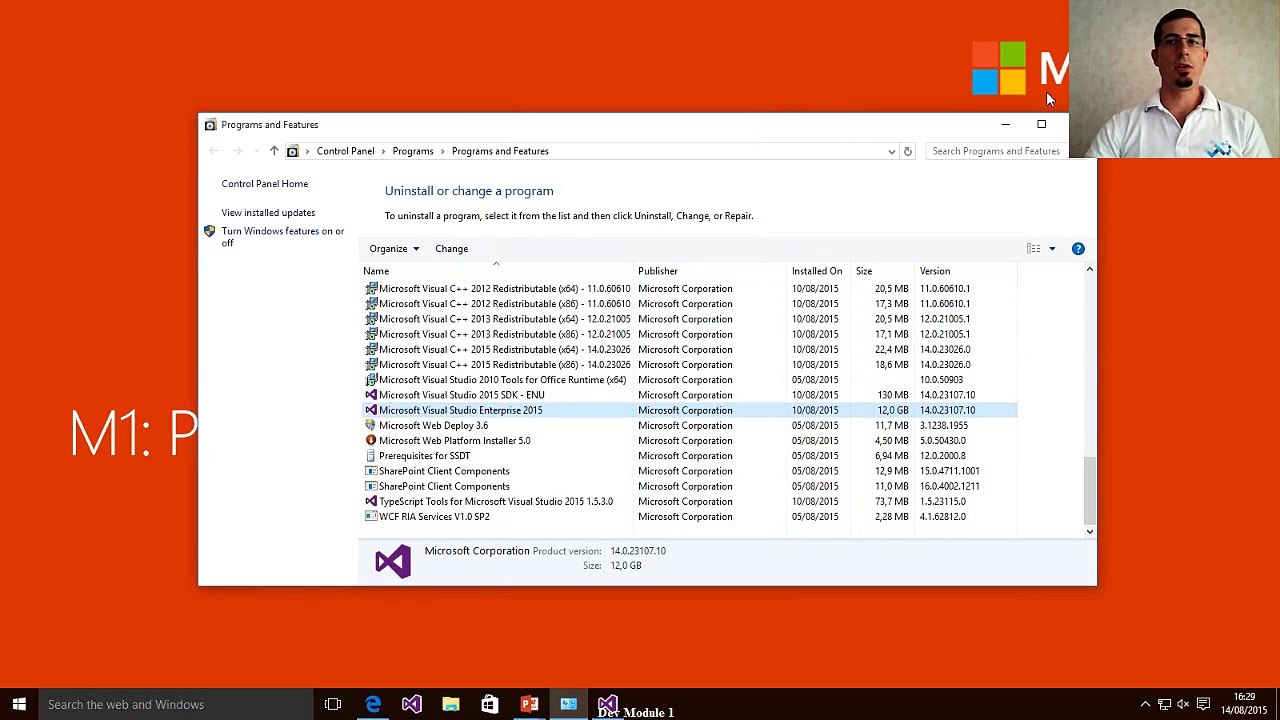Open the Organize dropdown menu
The image size is (1280, 720).
(x=394, y=249)
